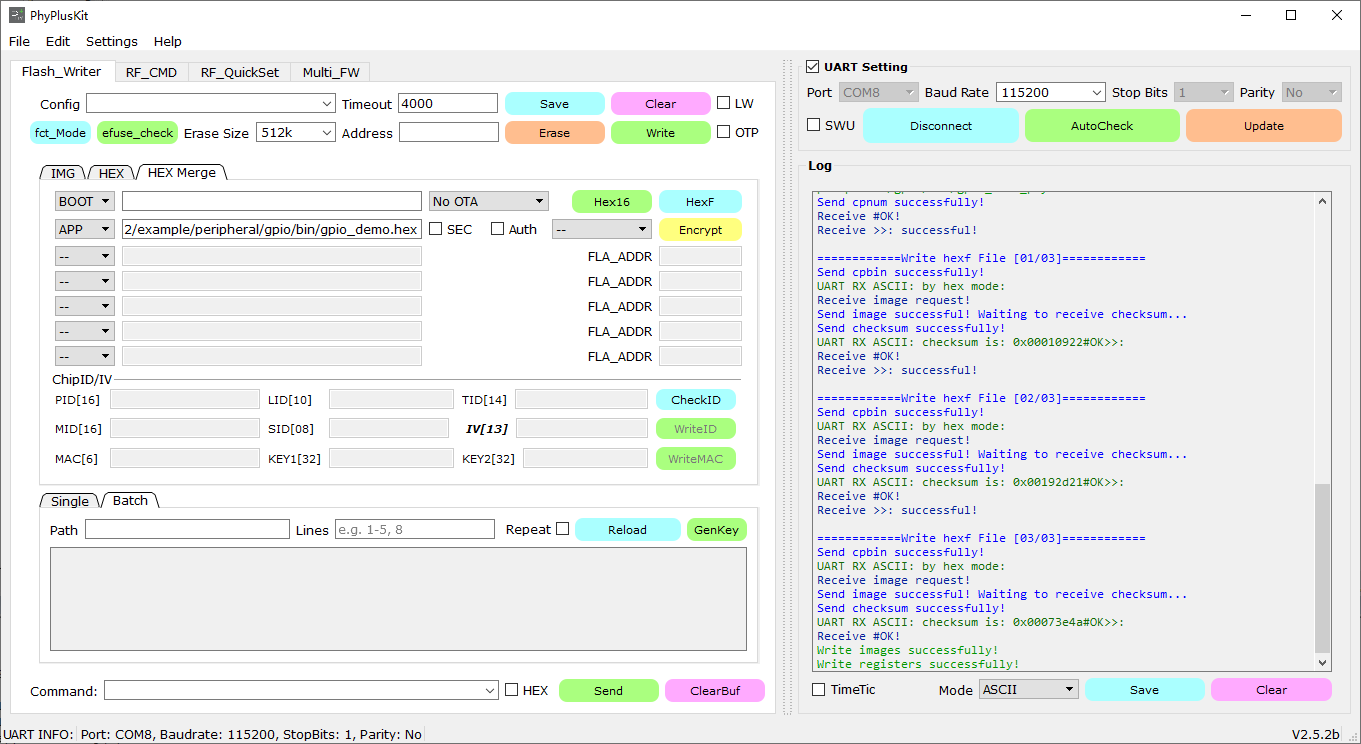The width and height of the screenshot is (1361, 744).
Task: Click the Send button
Action: coord(608,690)
